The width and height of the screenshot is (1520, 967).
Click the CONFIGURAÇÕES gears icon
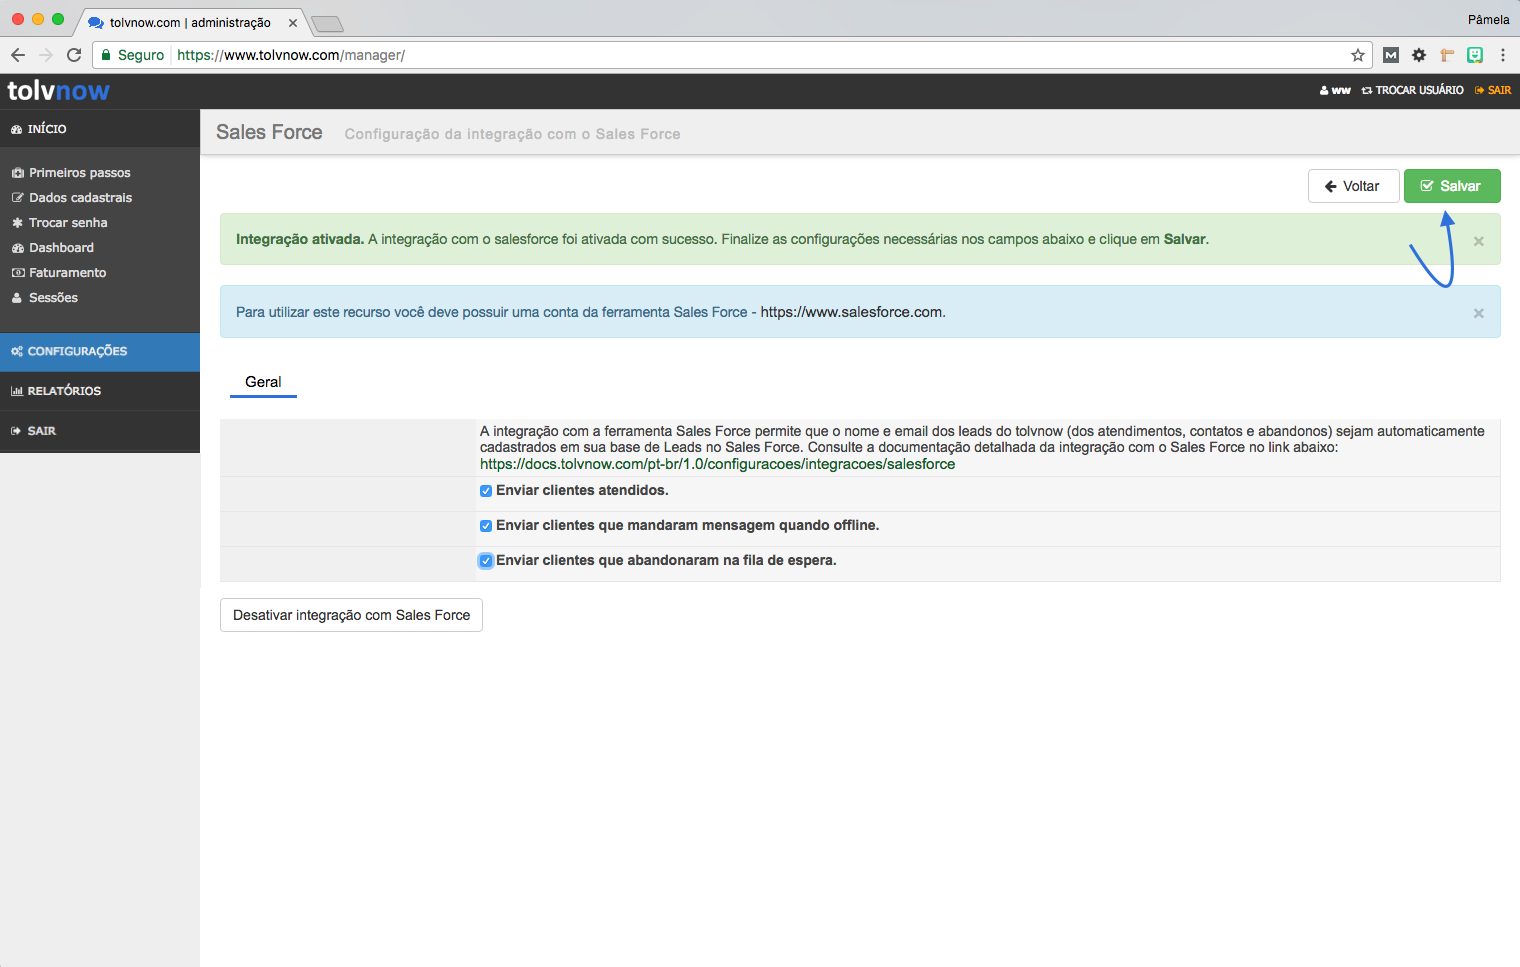(x=17, y=352)
